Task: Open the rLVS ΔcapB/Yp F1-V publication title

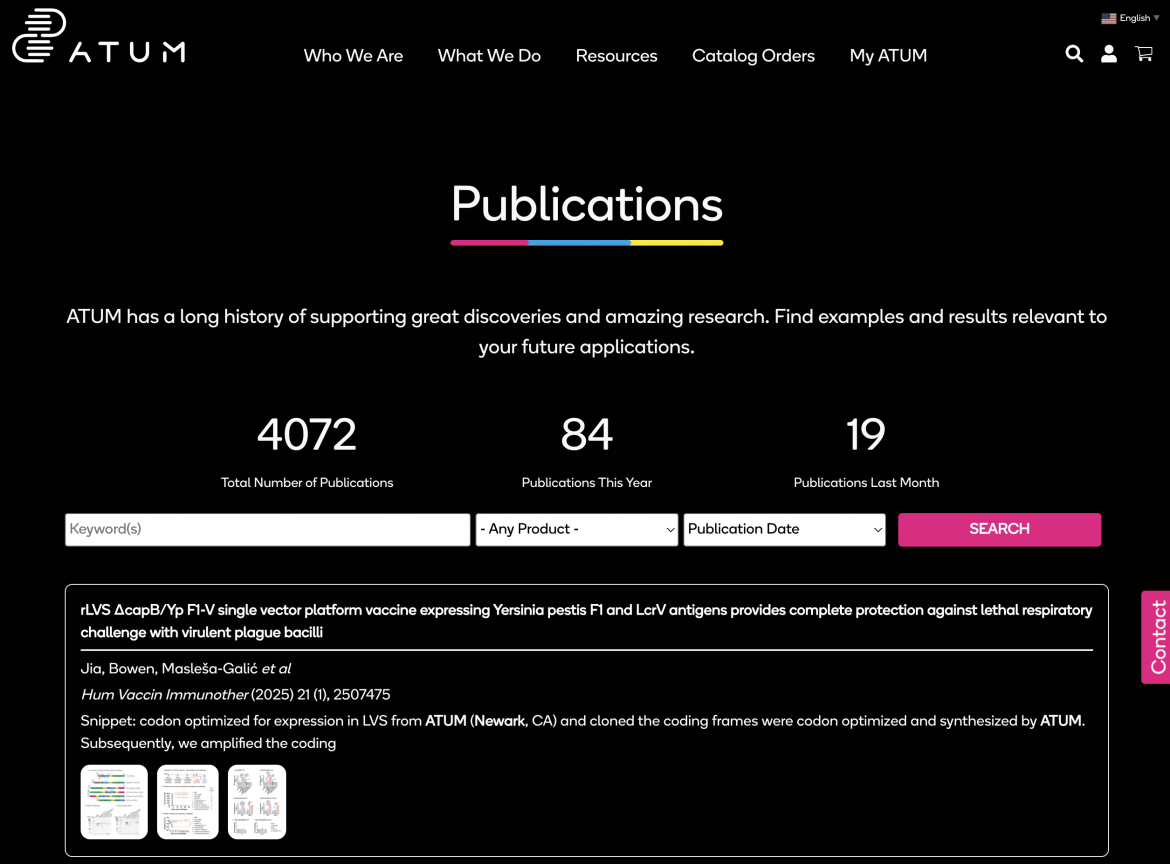Action: point(586,621)
